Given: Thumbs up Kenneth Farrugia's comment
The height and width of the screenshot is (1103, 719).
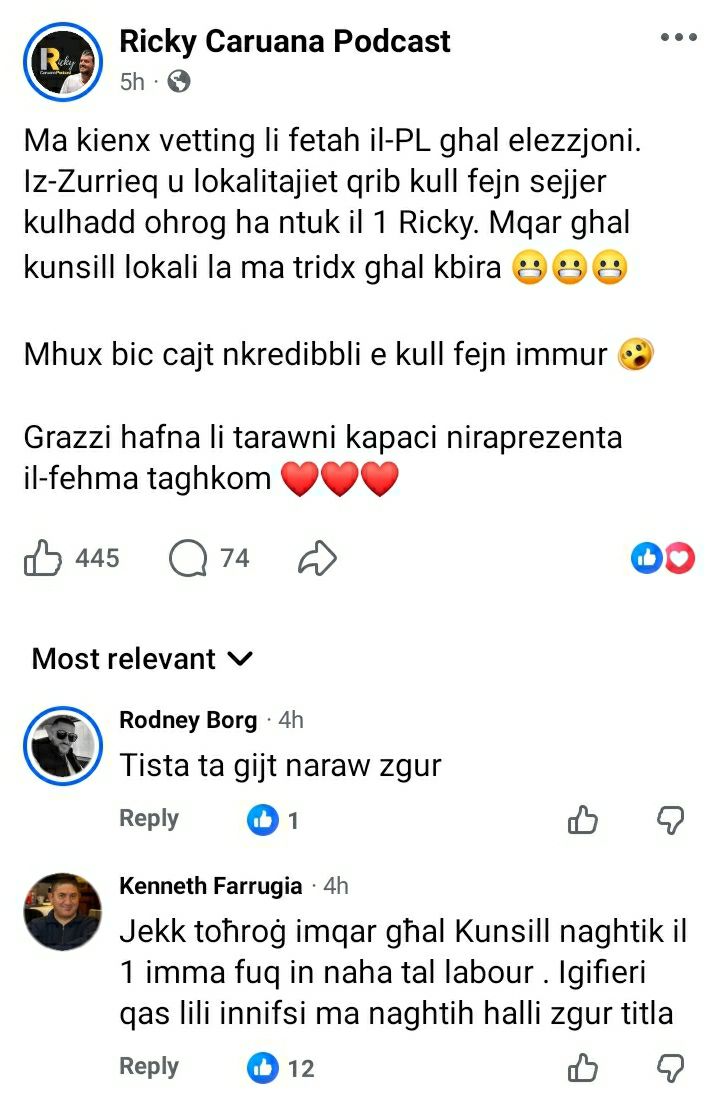Looking at the screenshot, I should tap(583, 1068).
